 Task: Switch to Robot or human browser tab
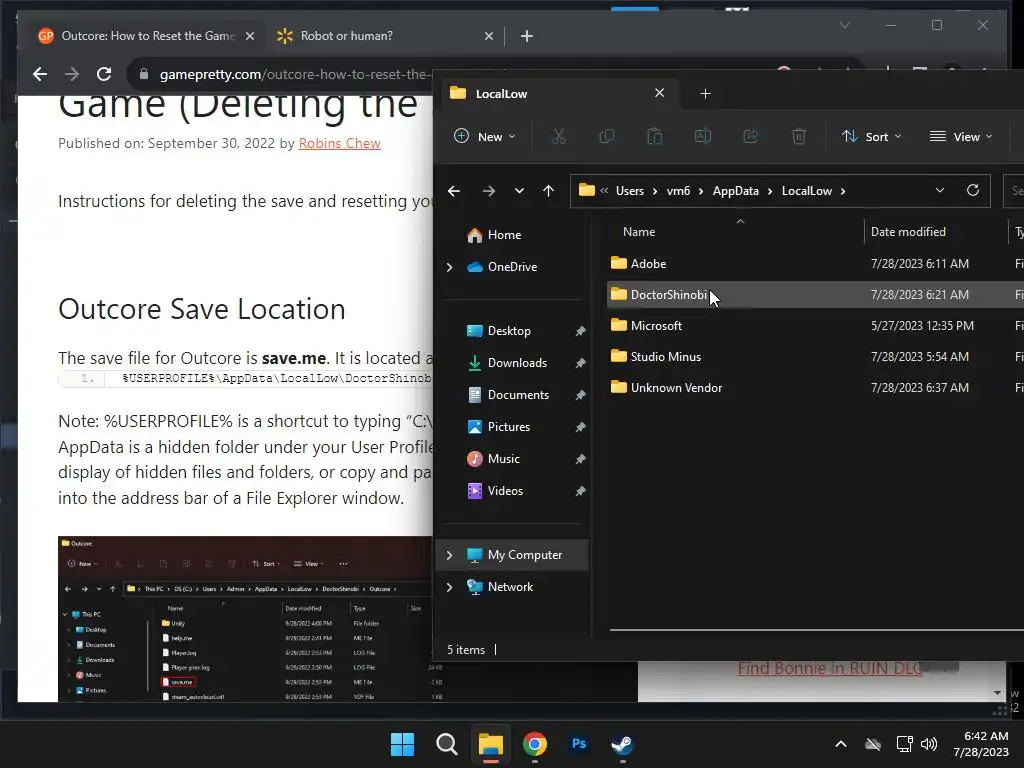[385, 36]
